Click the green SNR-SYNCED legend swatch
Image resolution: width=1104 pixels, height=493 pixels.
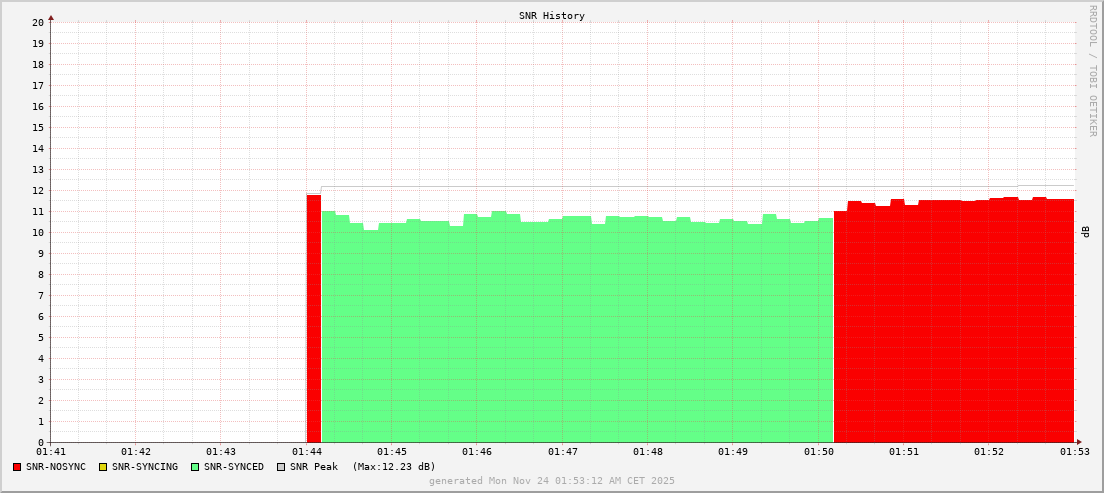coord(195,467)
